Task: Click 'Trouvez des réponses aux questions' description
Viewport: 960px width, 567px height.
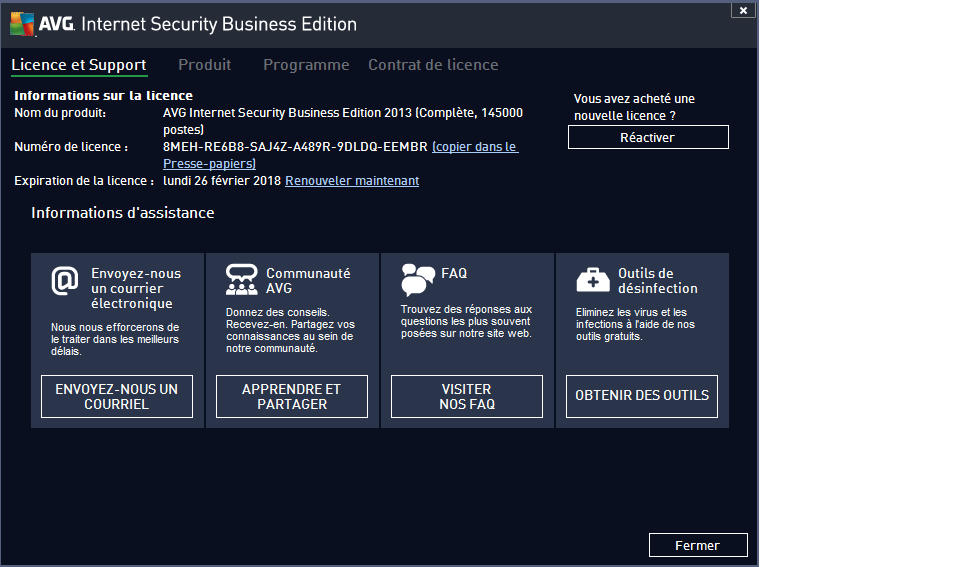Action: pos(466,321)
